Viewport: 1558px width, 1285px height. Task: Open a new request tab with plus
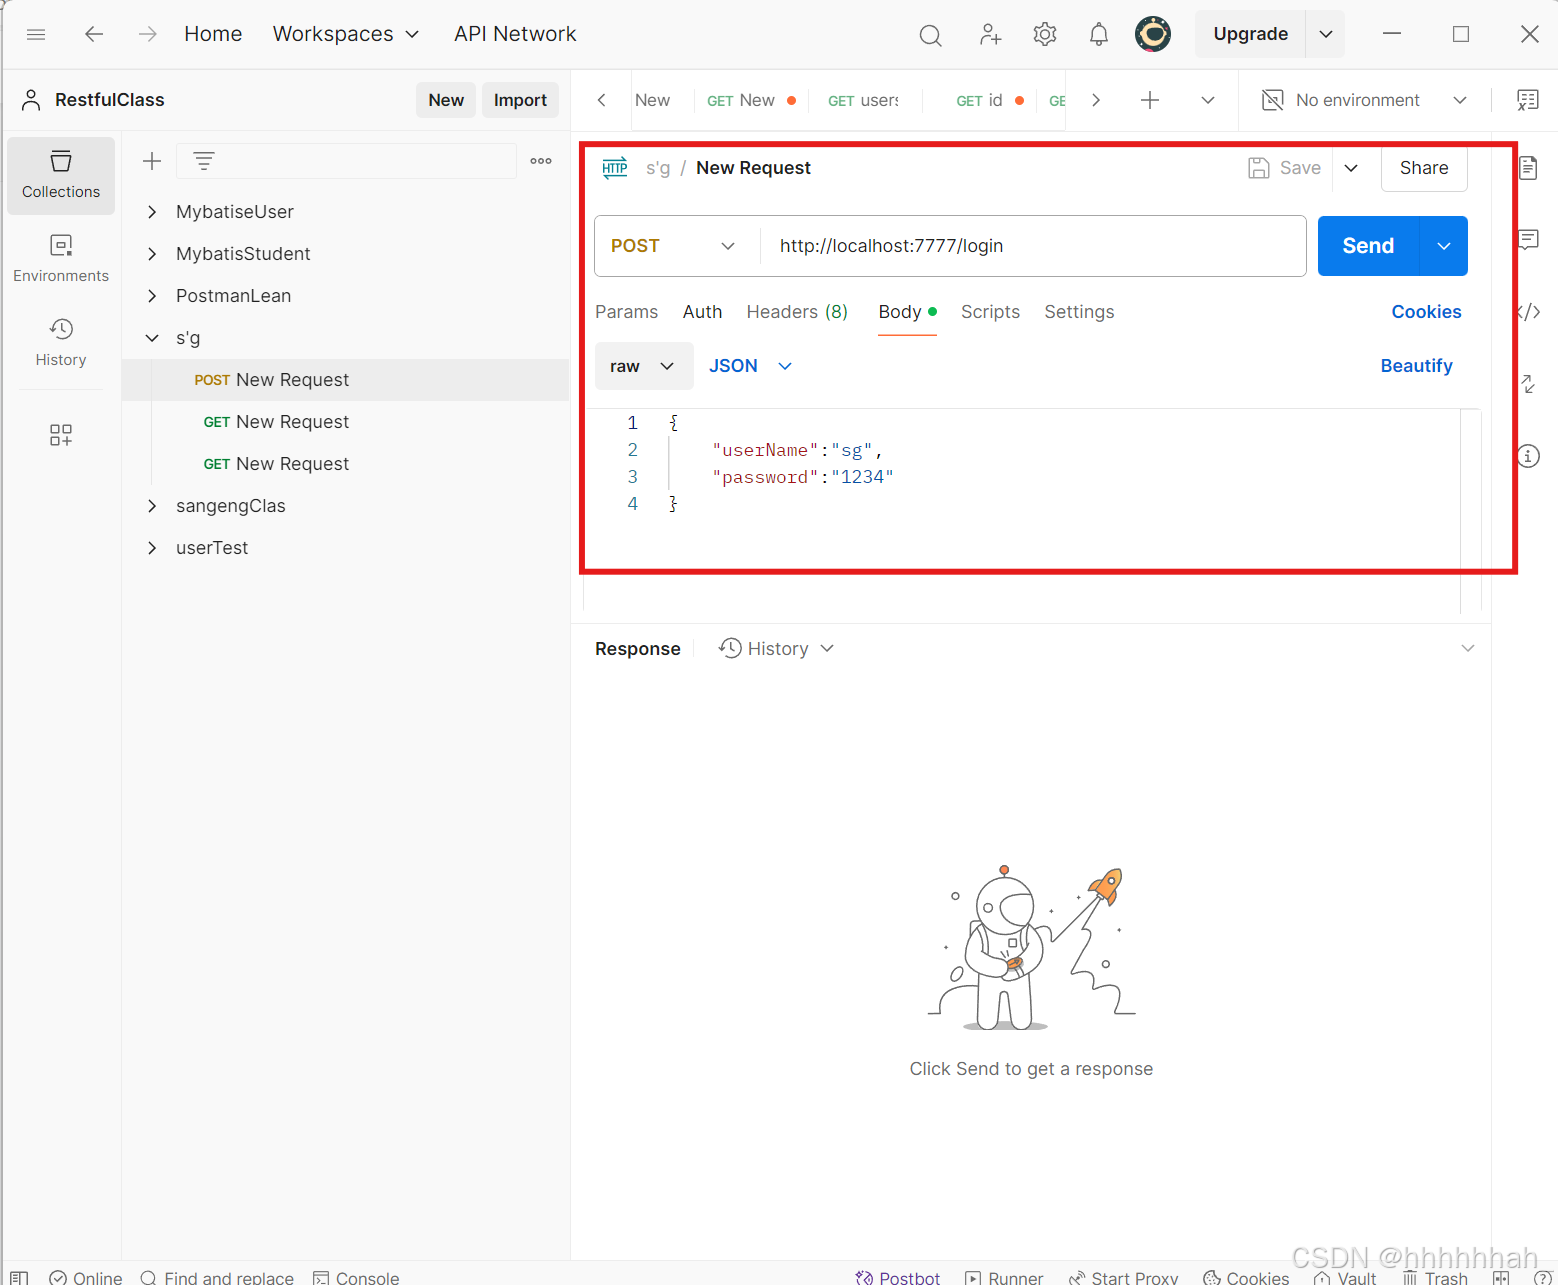point(1150,100)
